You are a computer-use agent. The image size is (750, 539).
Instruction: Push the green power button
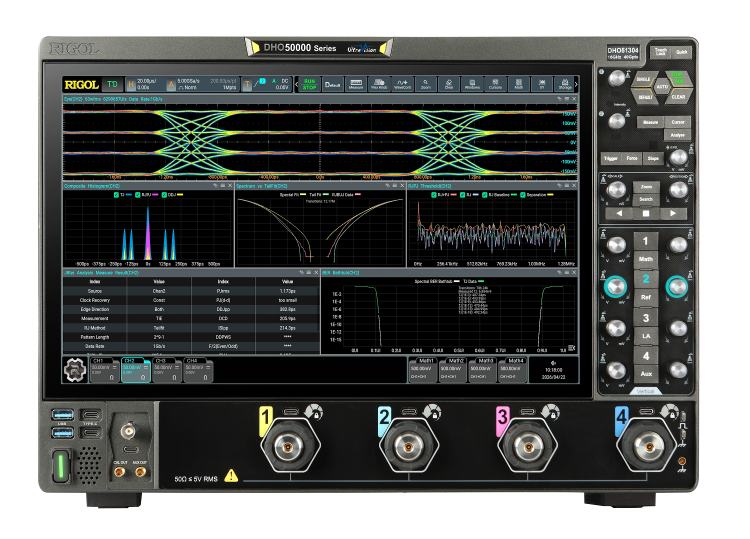pos(61,466)
